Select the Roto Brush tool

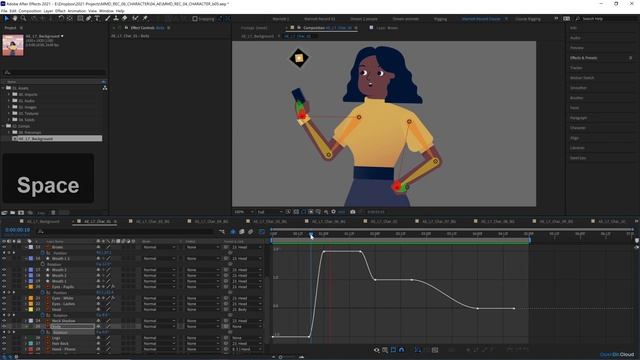click(x=135, y=18)
